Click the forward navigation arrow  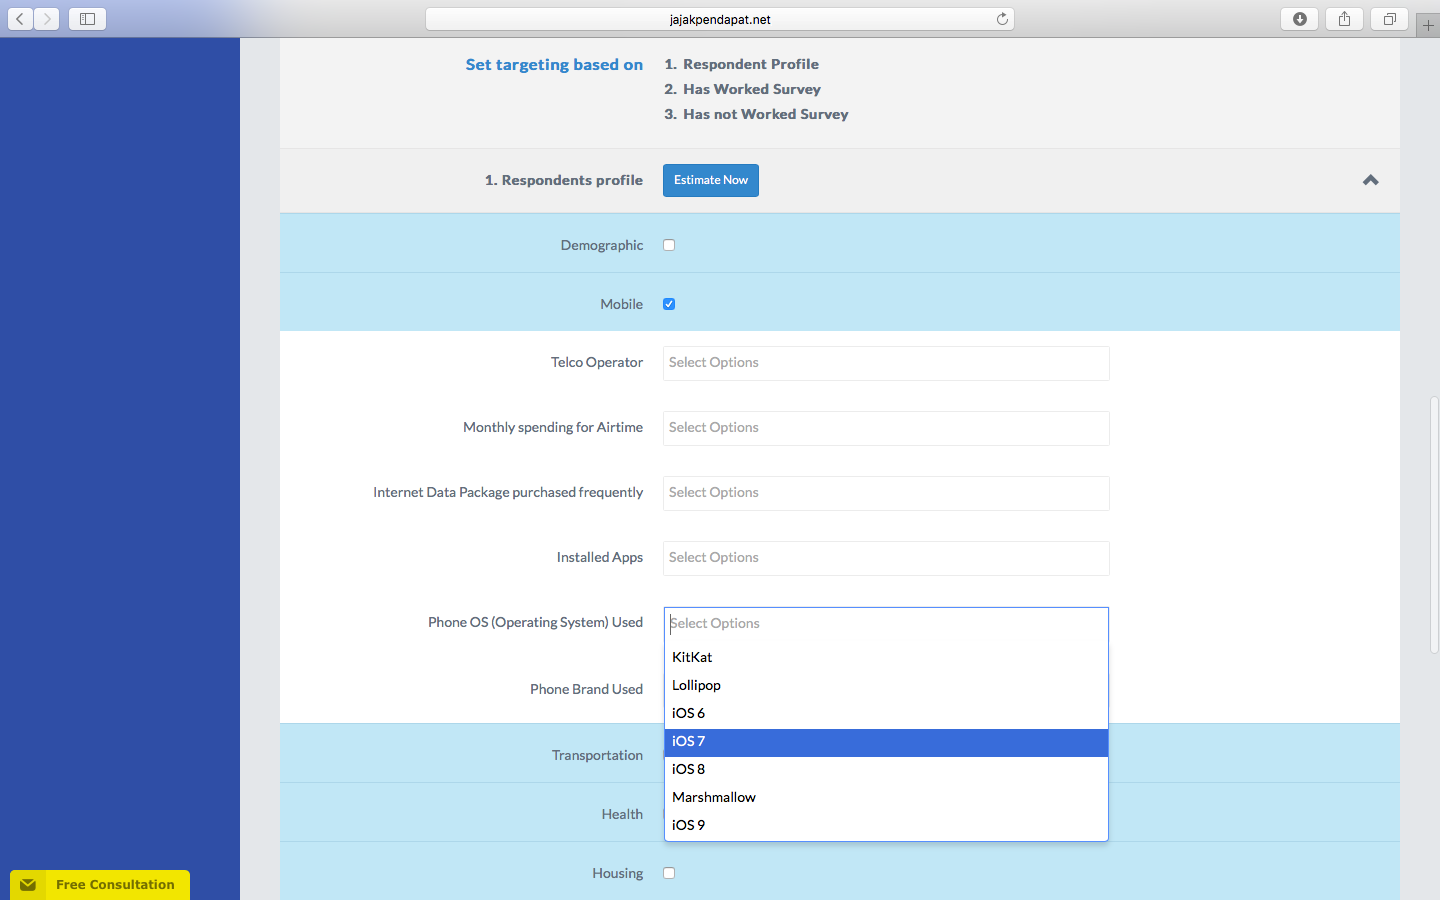coord(46,18)
